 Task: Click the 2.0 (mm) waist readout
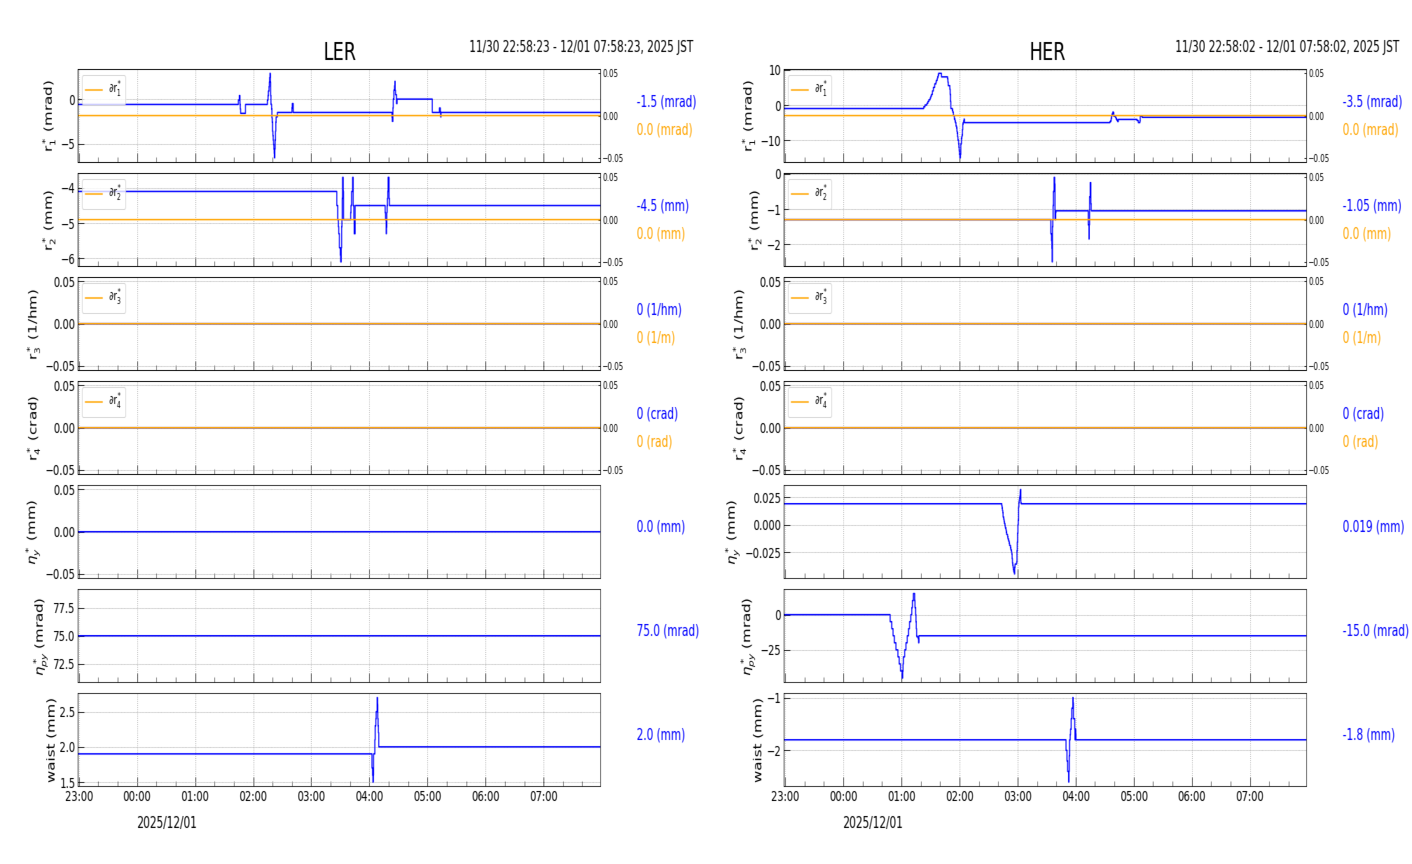660,735
